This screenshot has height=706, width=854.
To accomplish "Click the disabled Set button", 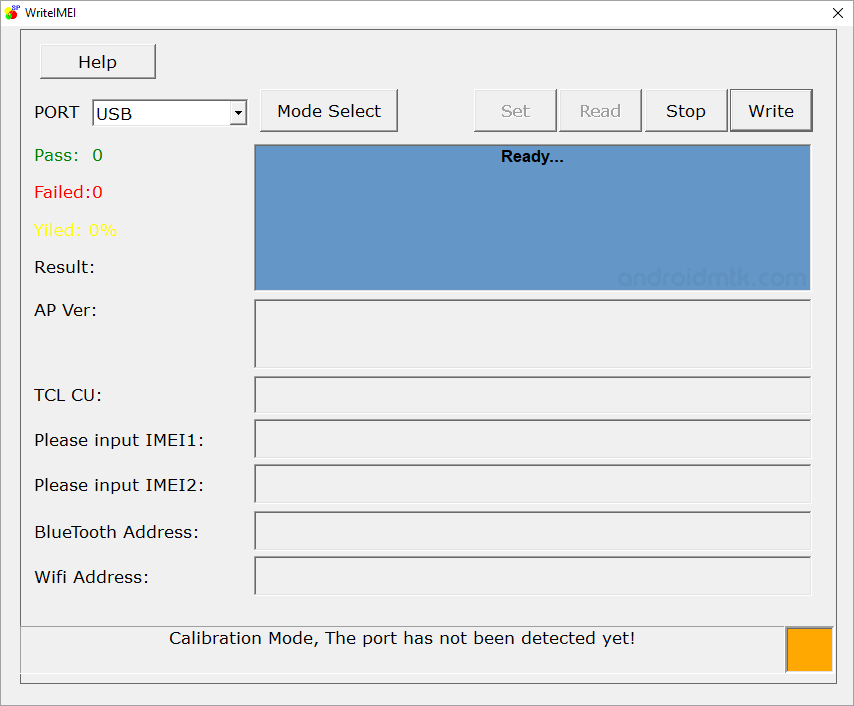I will 515,111.
